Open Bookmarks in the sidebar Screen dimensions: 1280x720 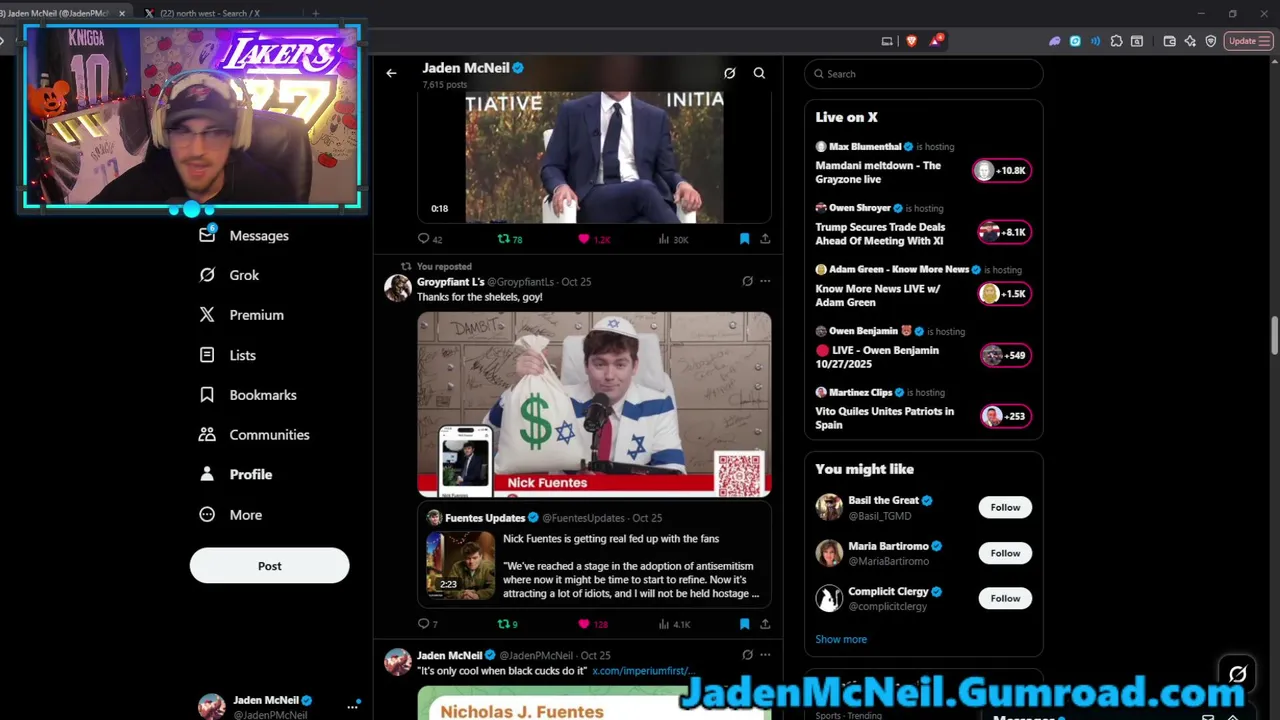tap(247, 395)
